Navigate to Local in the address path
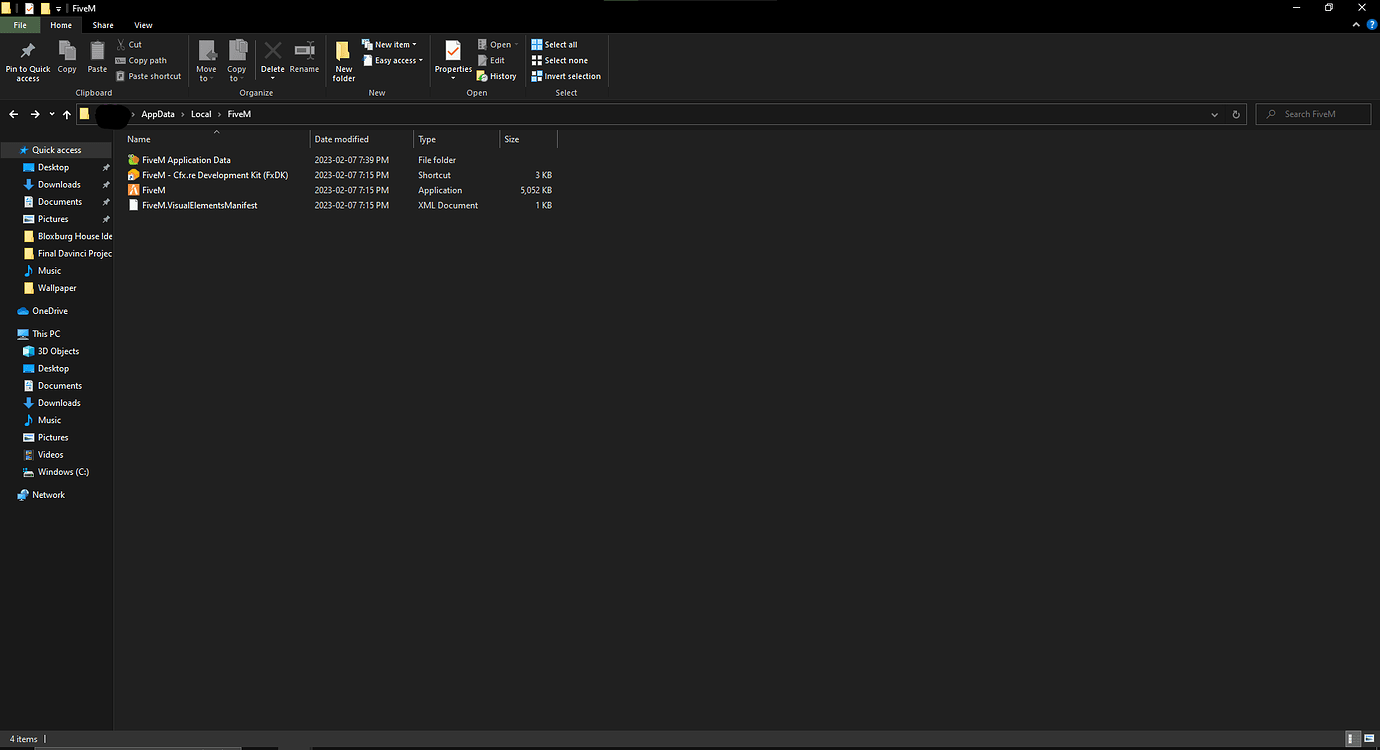The width and height of the screenshot is (1380, 750). pyautogui.click(x=200, y=114)
